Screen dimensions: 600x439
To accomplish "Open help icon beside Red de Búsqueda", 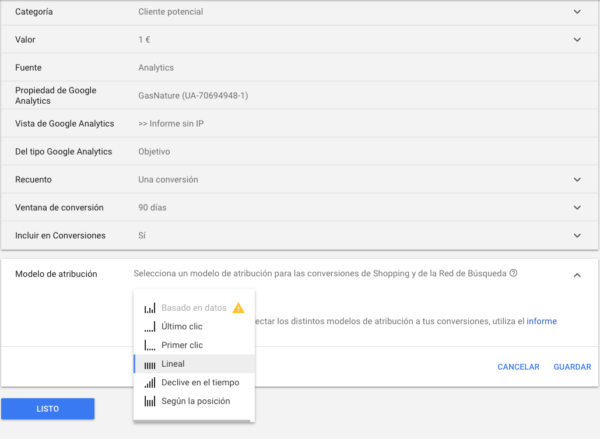I will [x=514, y=273].
